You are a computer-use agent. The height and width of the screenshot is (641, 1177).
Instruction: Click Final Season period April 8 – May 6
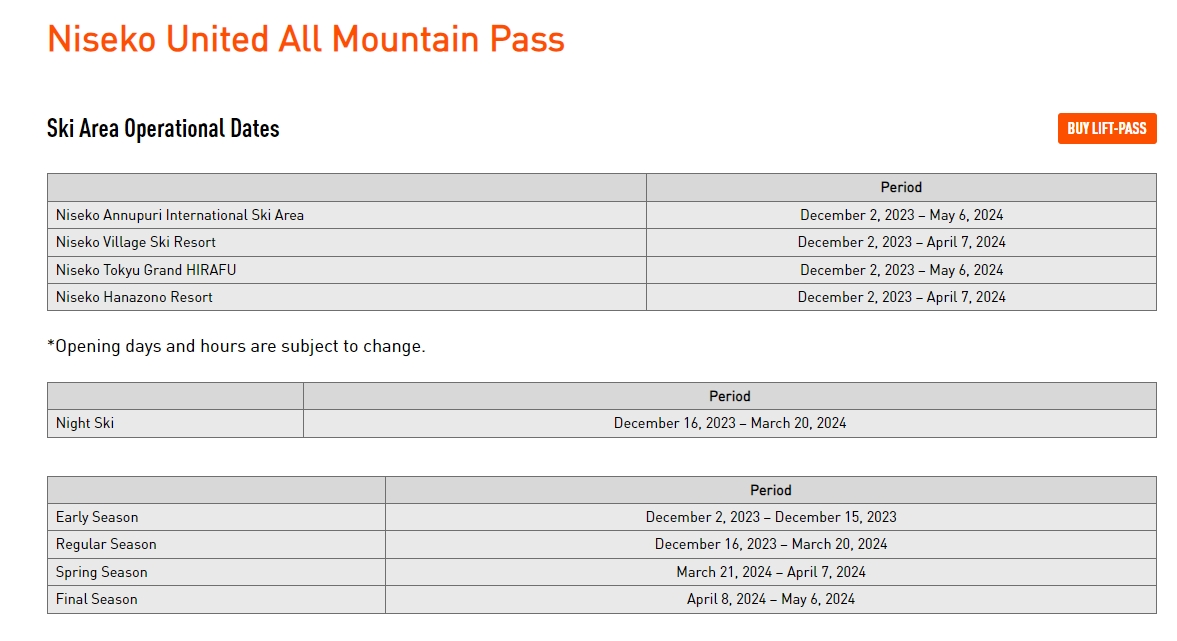tap(771, 599)
